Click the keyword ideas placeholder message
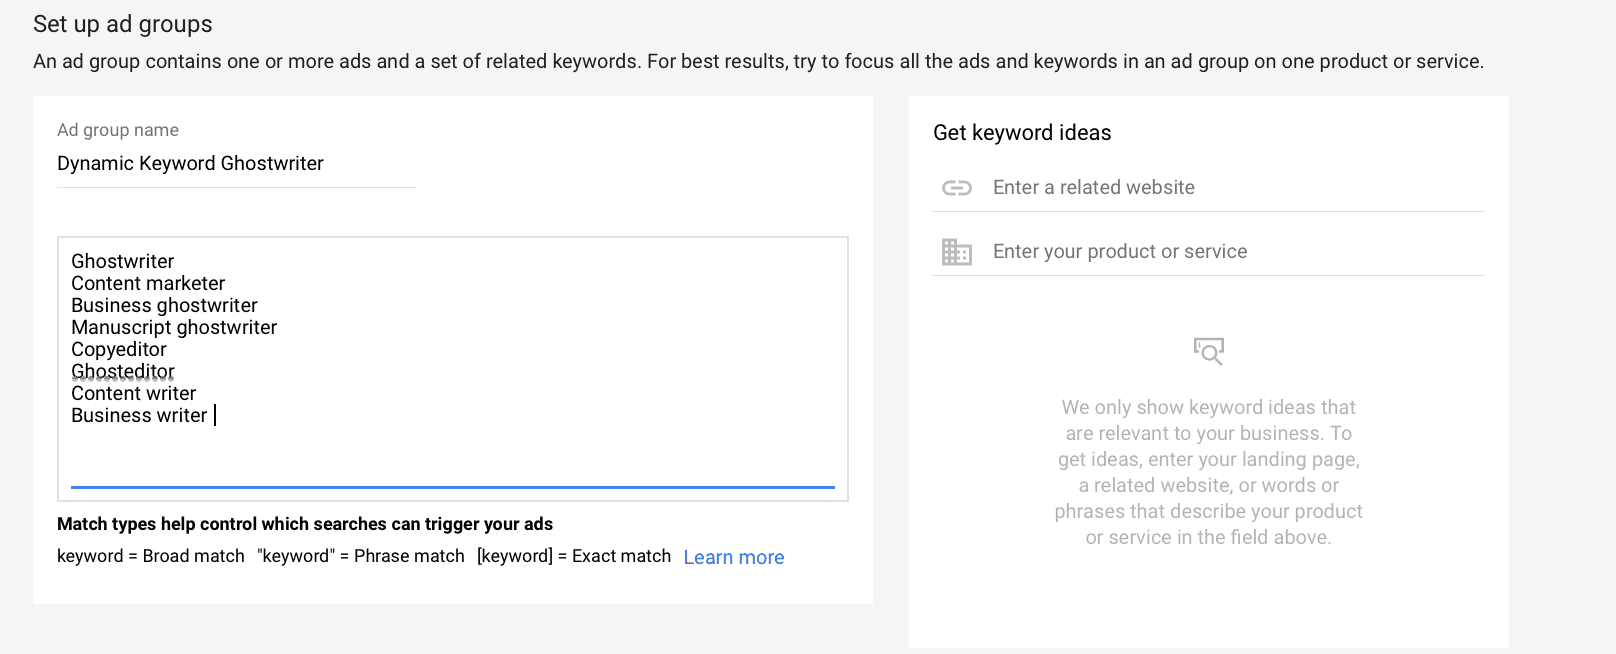Viewport: 1616px width, 654px height. click(x=1209, y=472)
